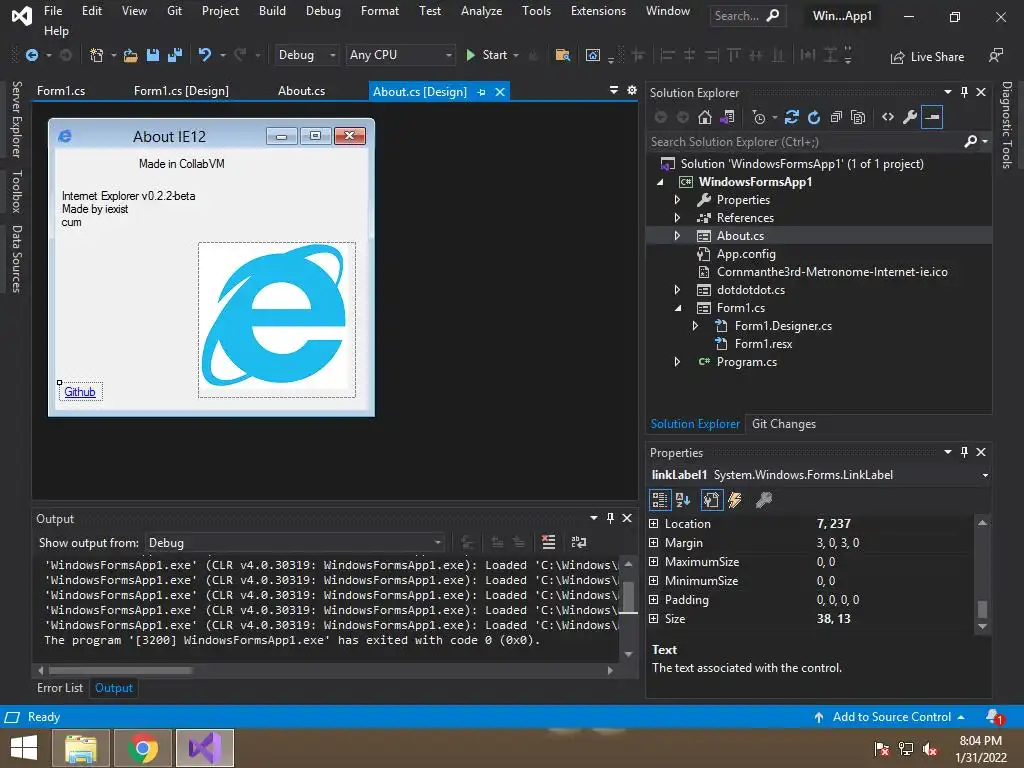Click the Pending Changes Filter clock icon
This screenshot has width=1024, height=768.
coord(758,118)
